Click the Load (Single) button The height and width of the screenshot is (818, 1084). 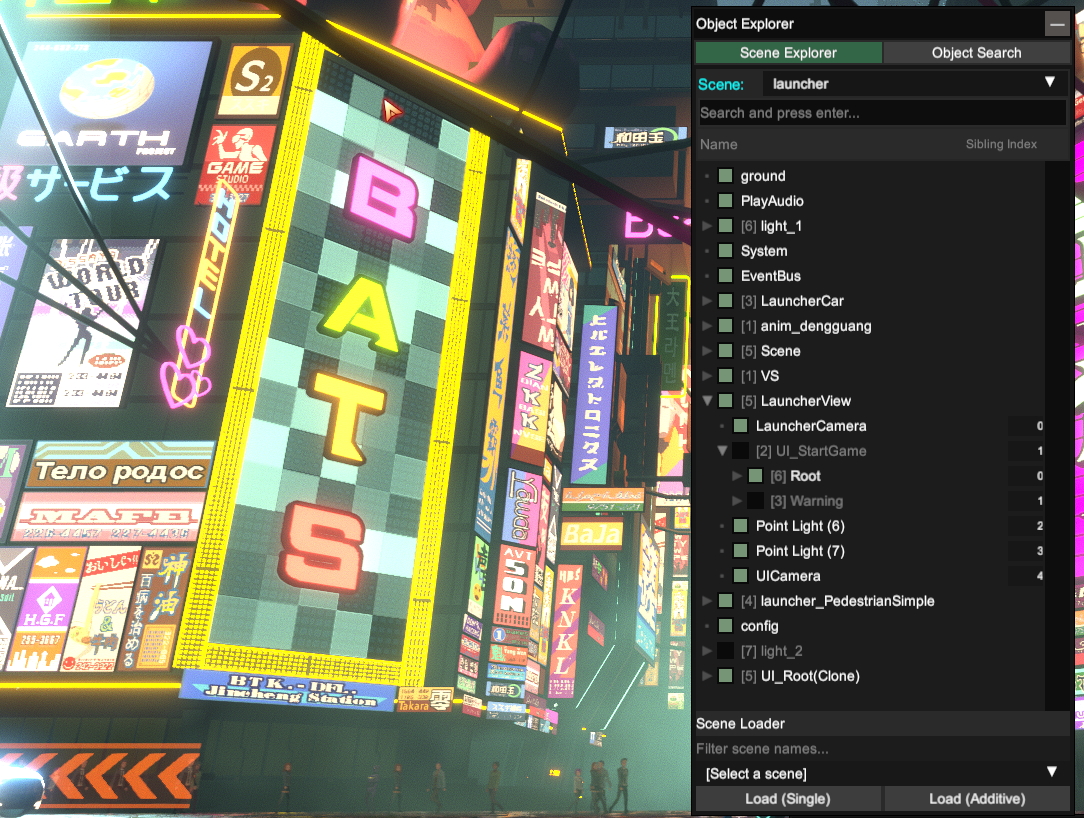788,799
